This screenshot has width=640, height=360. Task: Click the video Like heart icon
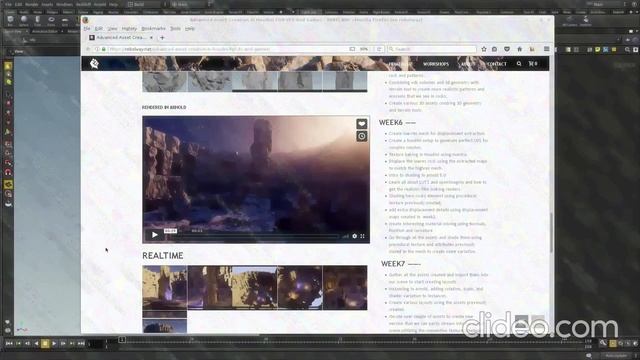pos(362,124)
